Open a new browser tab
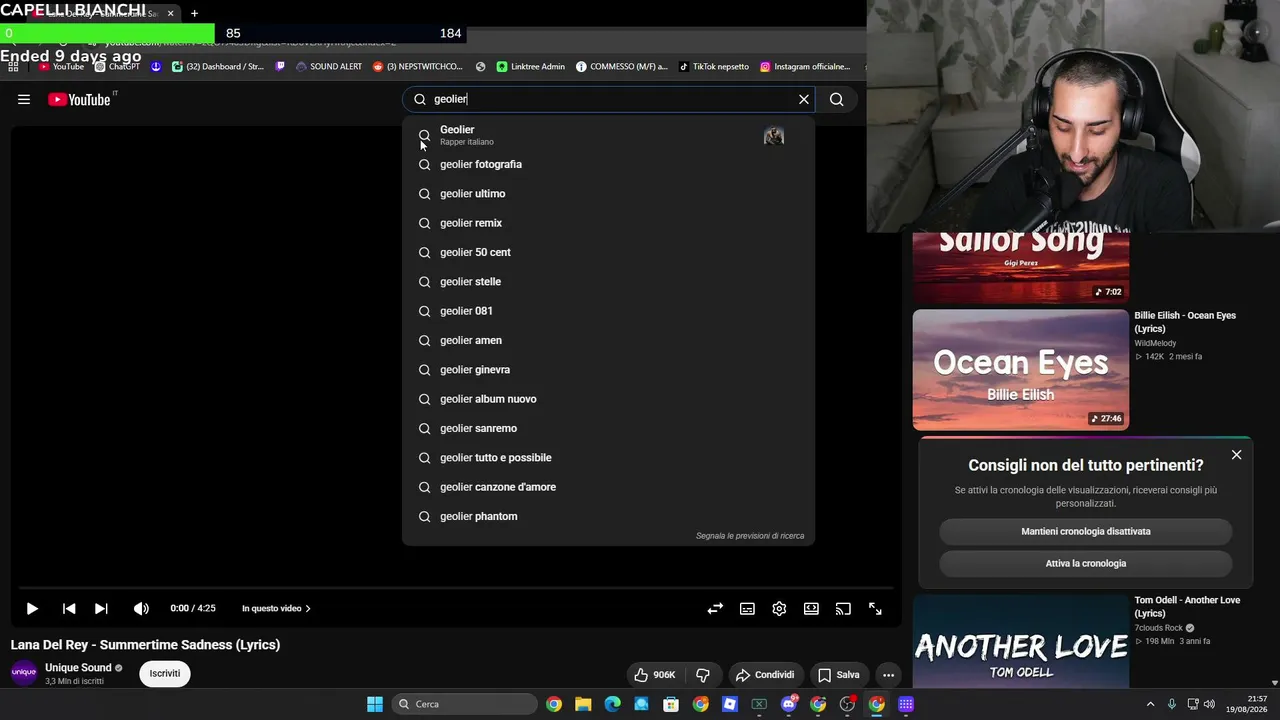Viewport: 1280px width, 720px height. [194, 13]
